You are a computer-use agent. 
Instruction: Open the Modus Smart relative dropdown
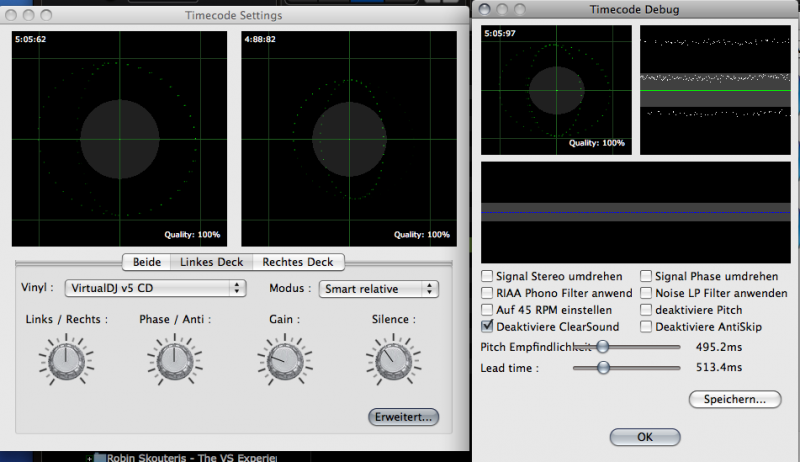click(378, 289)
